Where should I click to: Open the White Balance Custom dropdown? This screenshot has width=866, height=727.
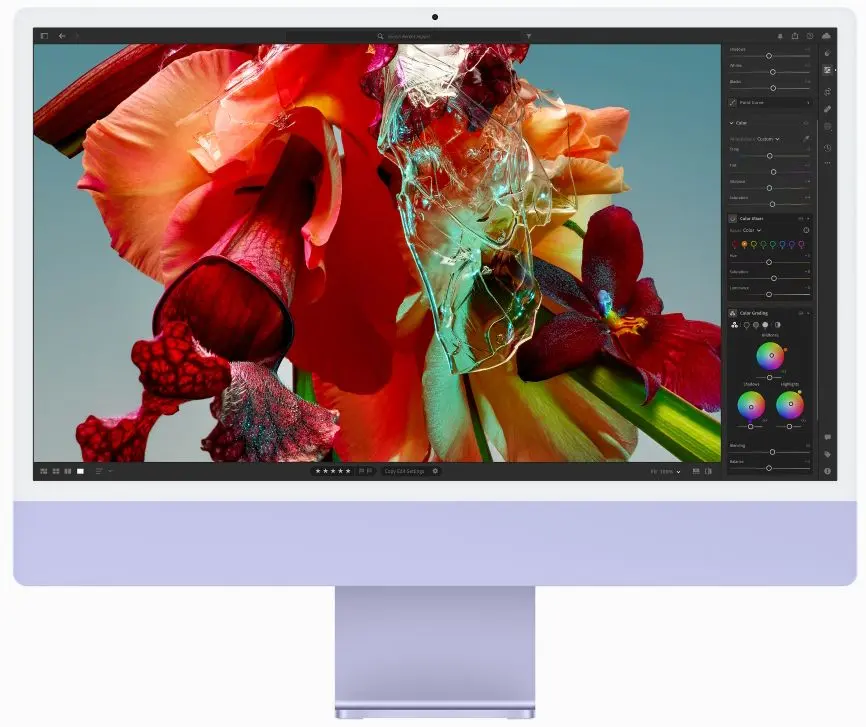click(769, 139)
